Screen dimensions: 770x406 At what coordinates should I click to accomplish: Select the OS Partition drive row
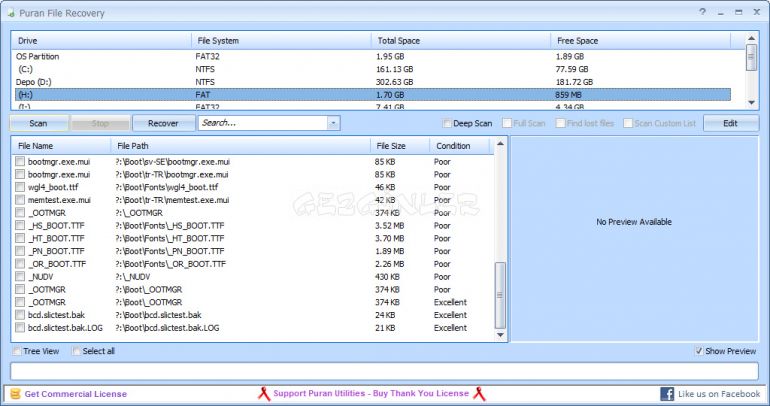[372, 56]
